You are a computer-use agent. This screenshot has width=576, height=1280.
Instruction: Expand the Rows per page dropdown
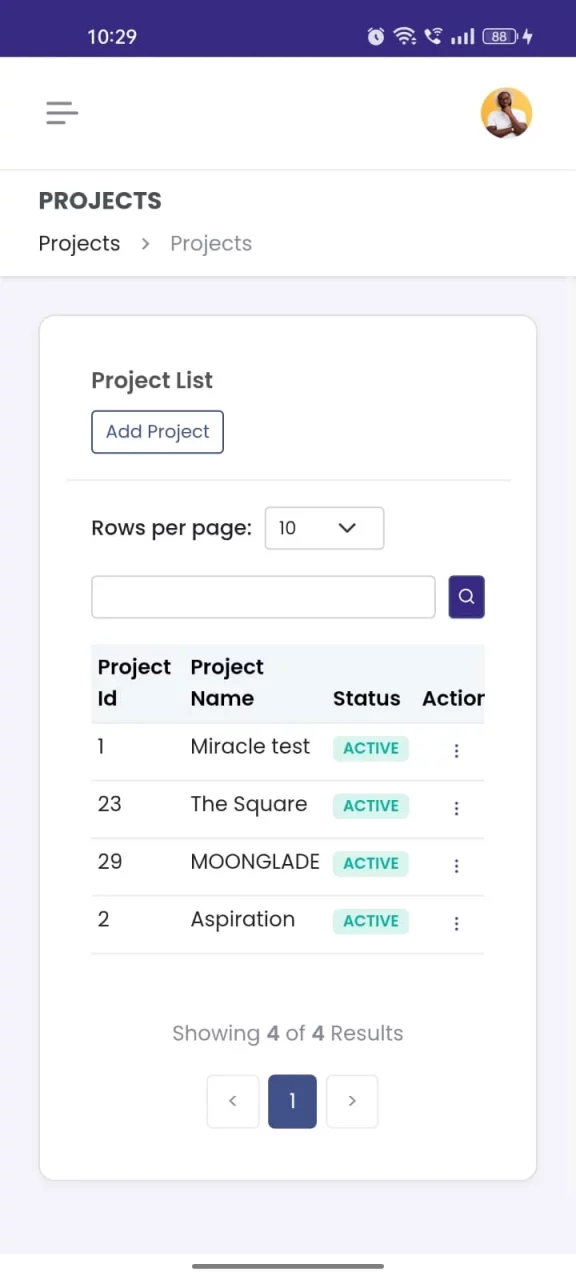click(x=324, y=528)
